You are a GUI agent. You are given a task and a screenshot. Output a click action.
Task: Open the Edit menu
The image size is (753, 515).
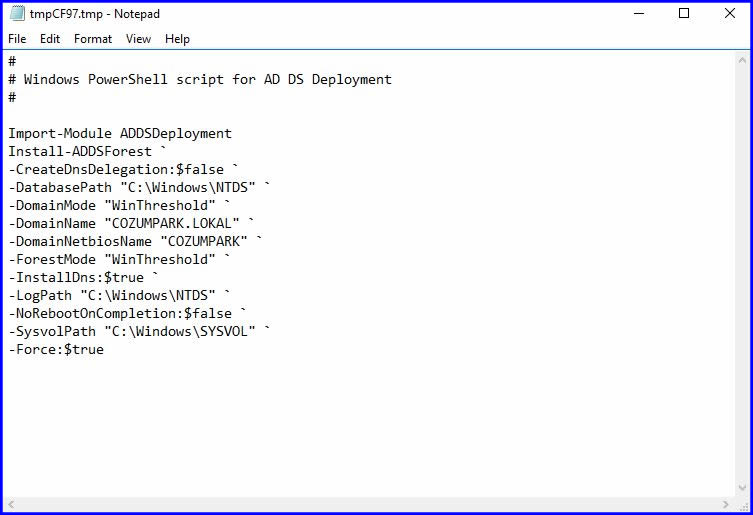(50, 39)
